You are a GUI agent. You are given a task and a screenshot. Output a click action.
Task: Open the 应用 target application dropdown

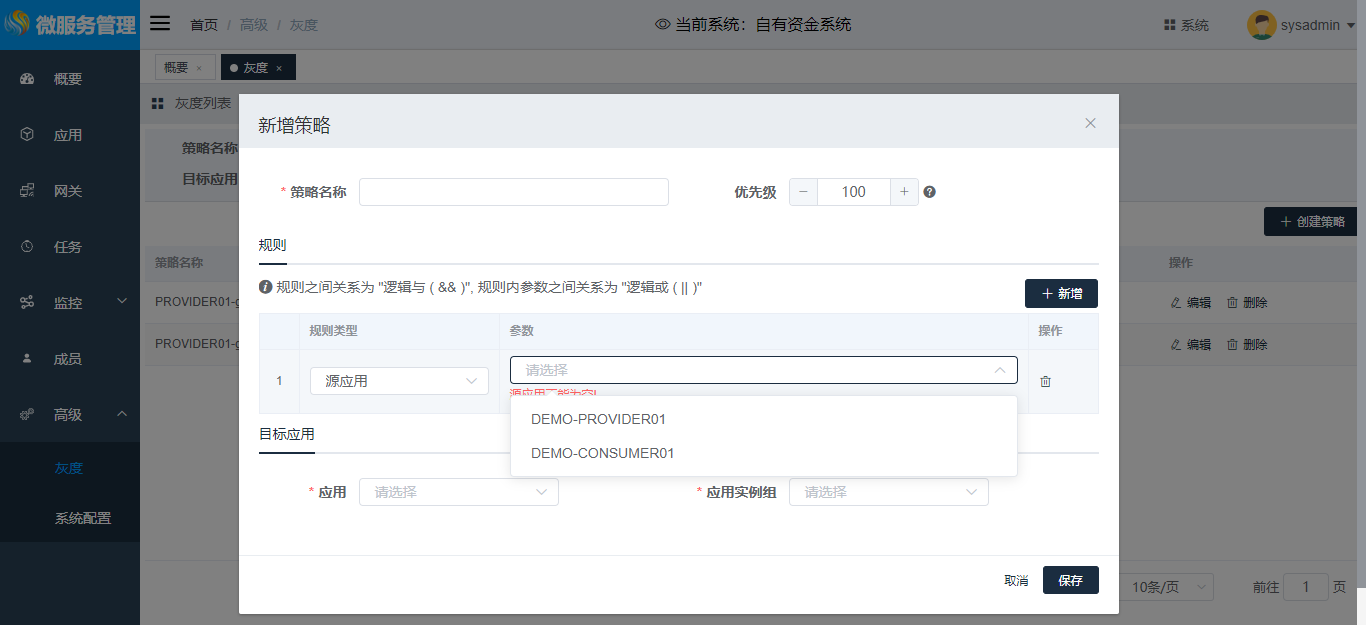(458, 492)
